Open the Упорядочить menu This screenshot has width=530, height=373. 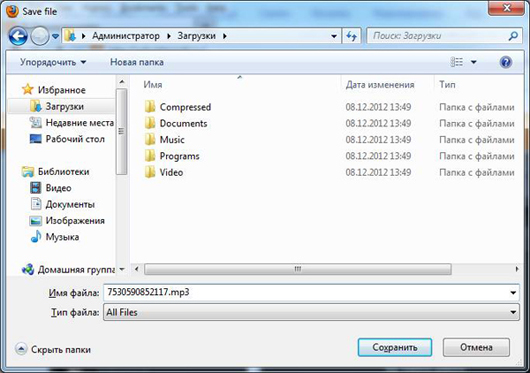click(x=53, y=62)
